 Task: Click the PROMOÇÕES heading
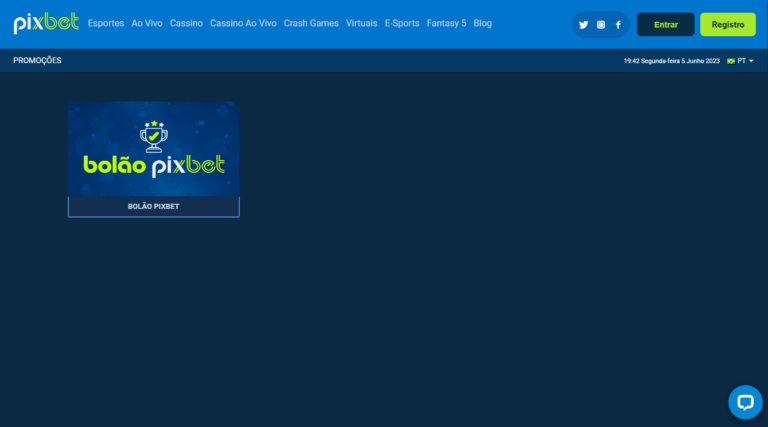click(37, 60)
